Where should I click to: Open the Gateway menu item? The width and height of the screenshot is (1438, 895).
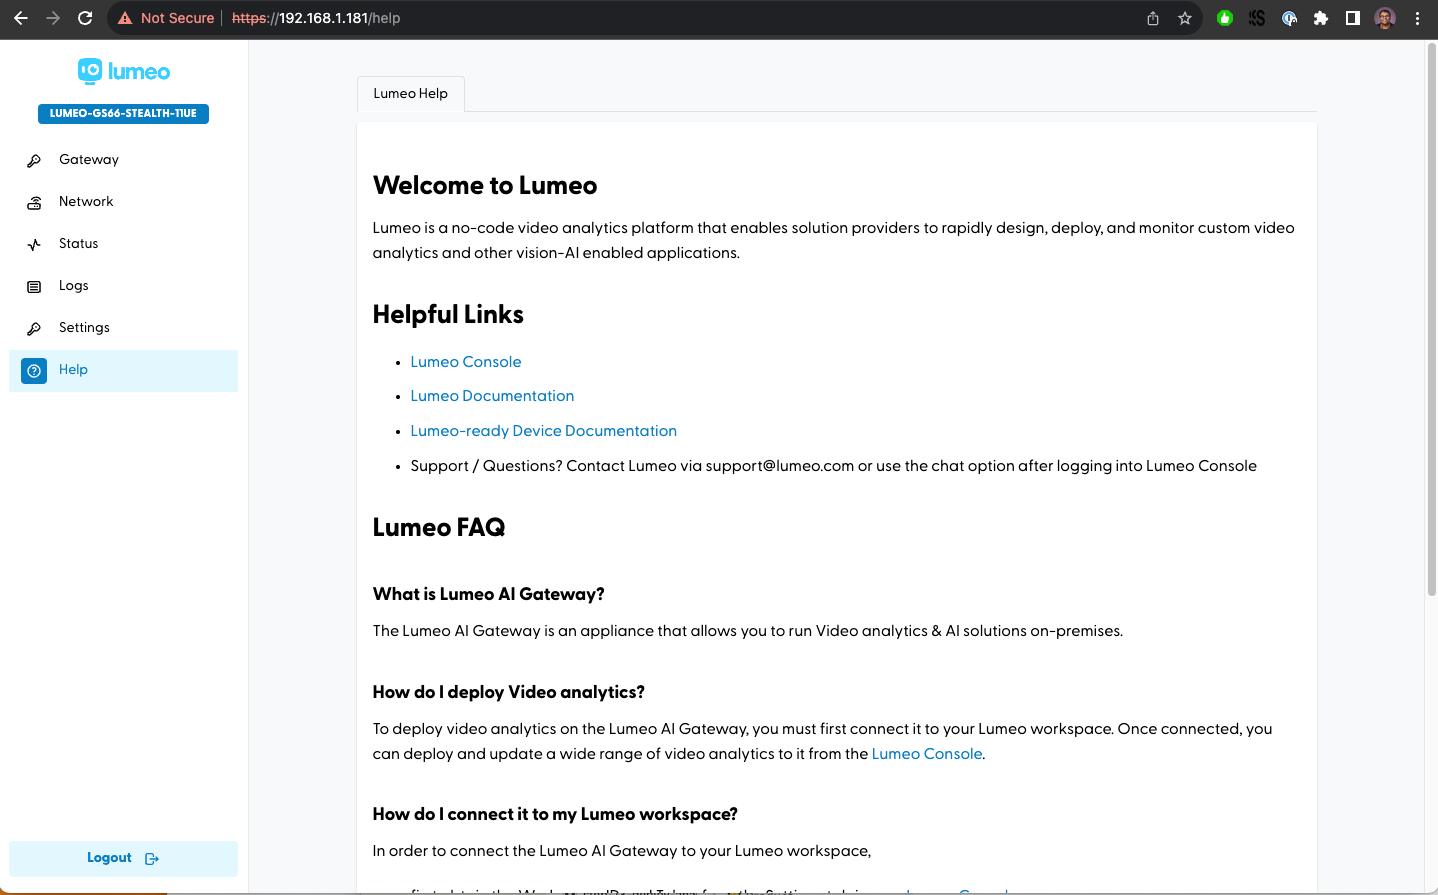[x=123, y=160]
